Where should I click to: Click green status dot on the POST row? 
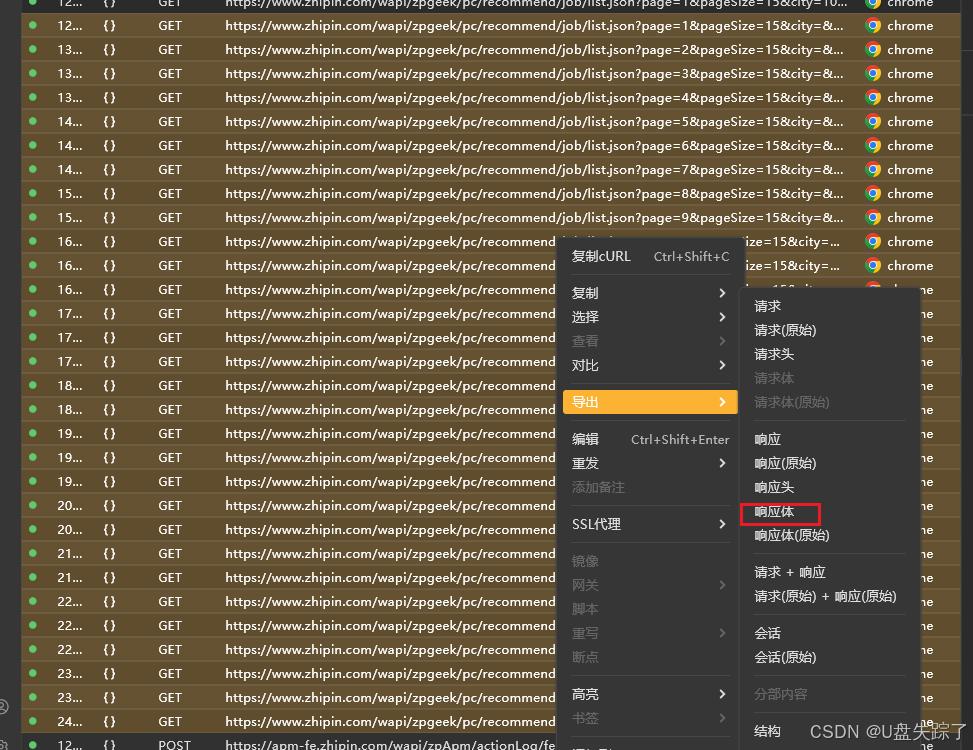click(33, 744)
